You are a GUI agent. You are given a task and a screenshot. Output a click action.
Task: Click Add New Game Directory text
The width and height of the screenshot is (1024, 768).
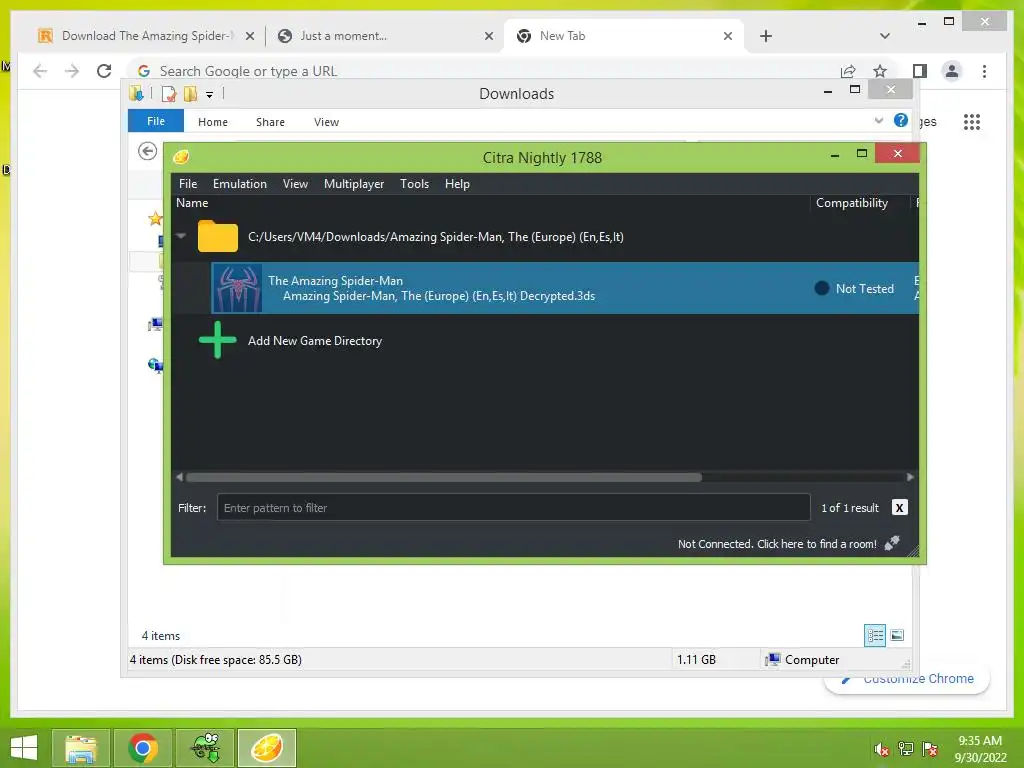(315, 341)
